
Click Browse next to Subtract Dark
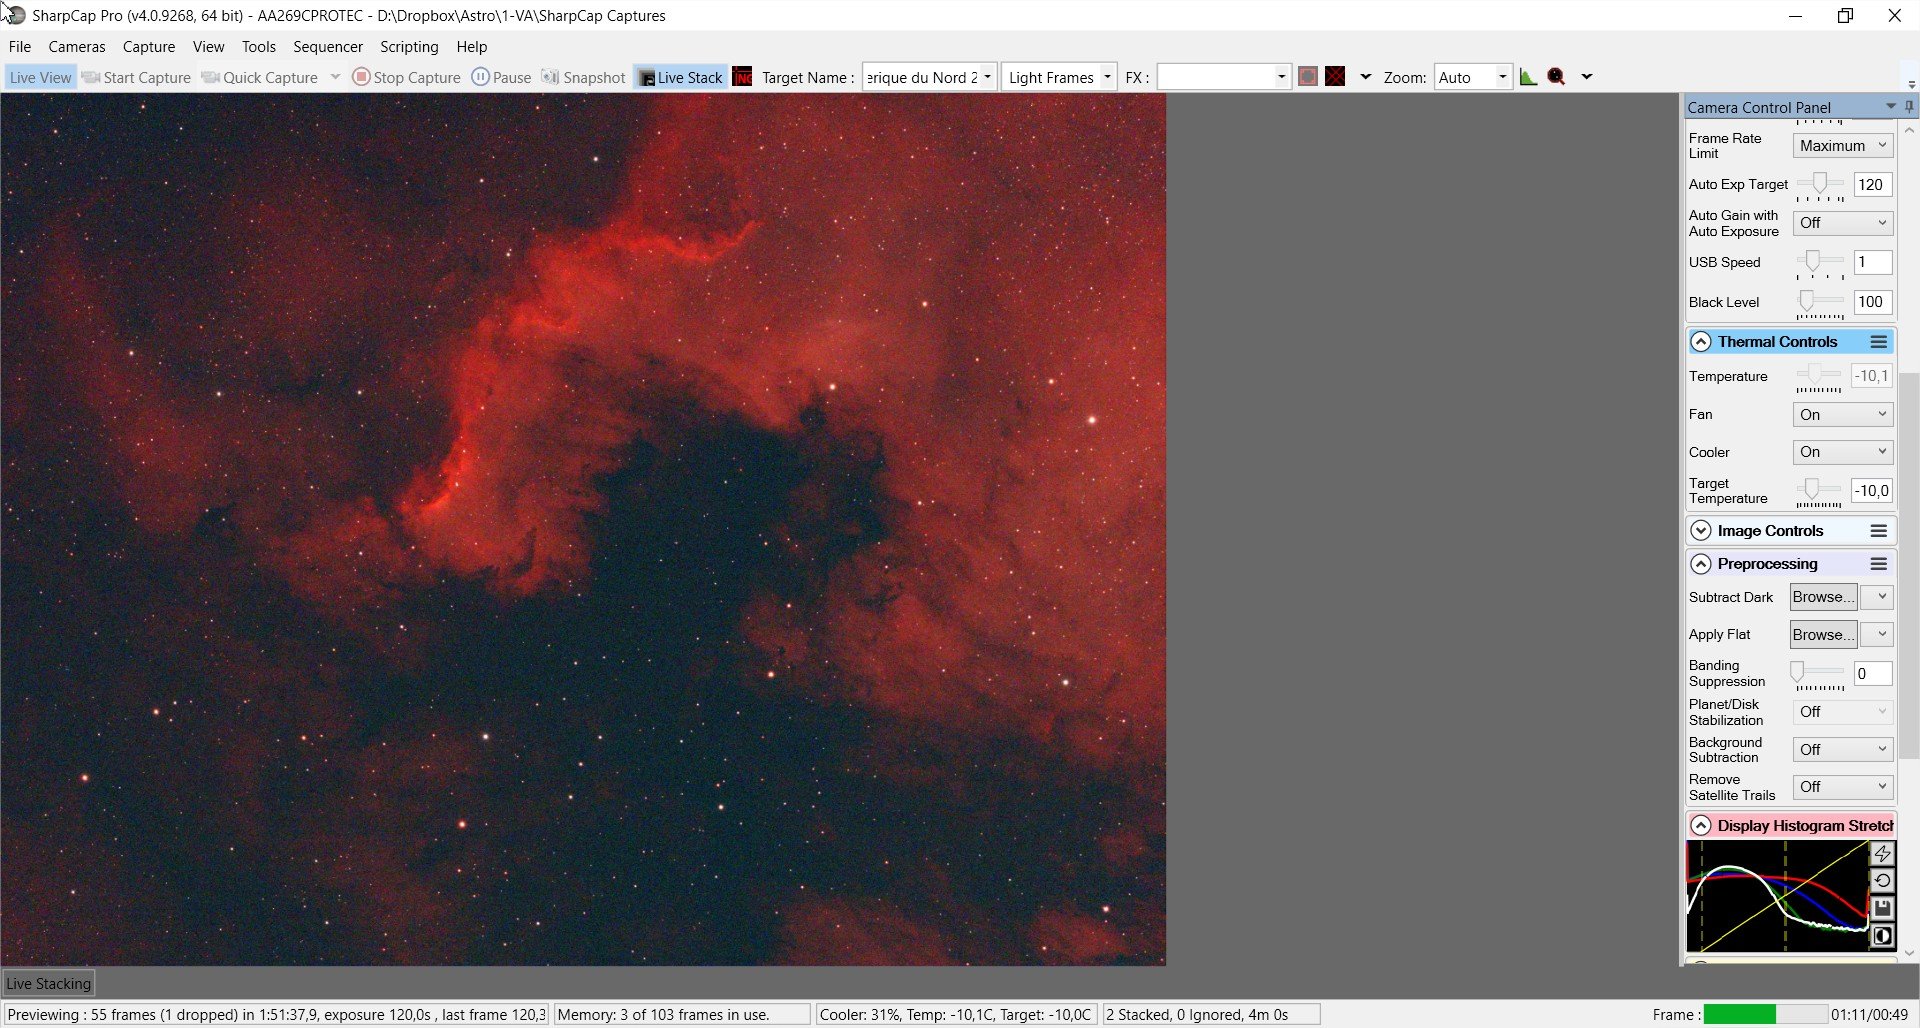point(1823,597)
